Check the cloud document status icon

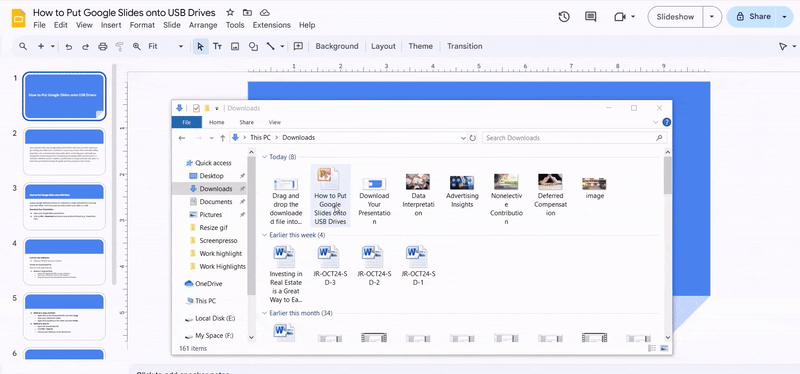264,13
